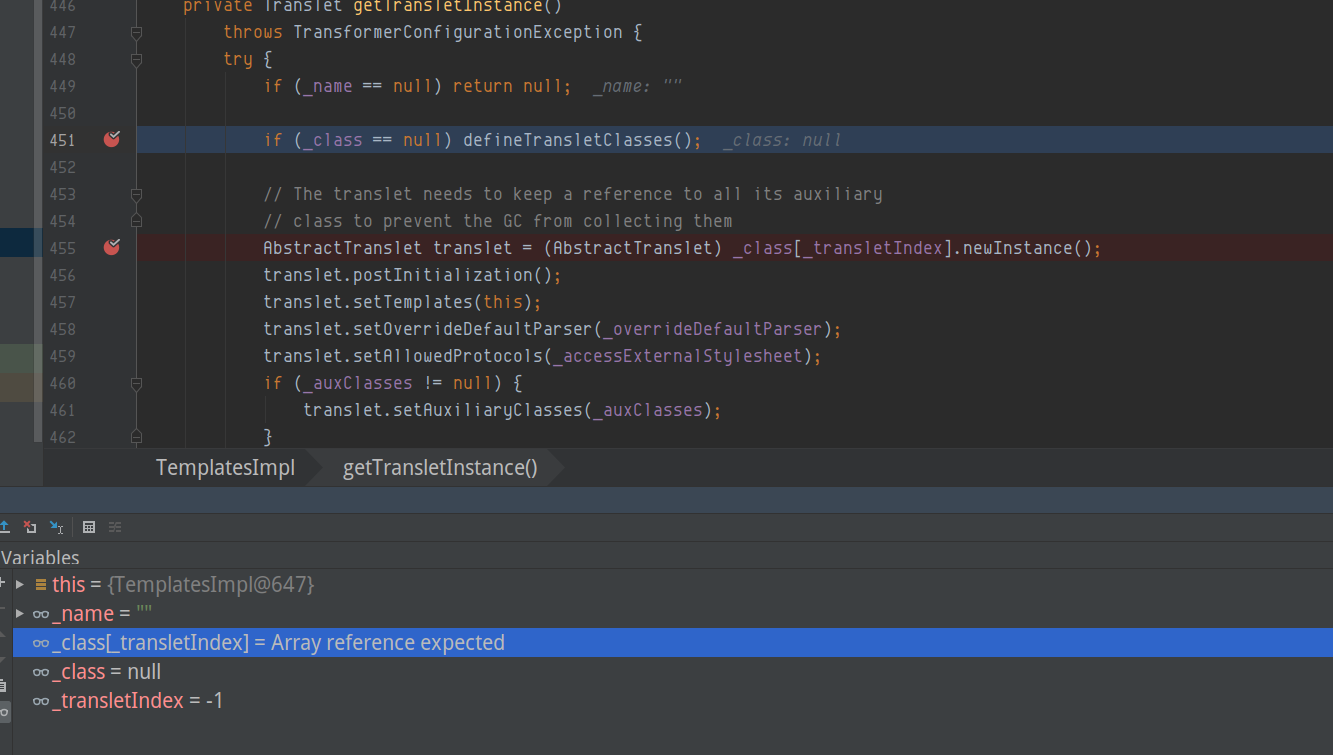Click the Drop Frame icon with red X
Image resolution: width=1333 pixels, height=755 pixels.
[x=30, y=527]
